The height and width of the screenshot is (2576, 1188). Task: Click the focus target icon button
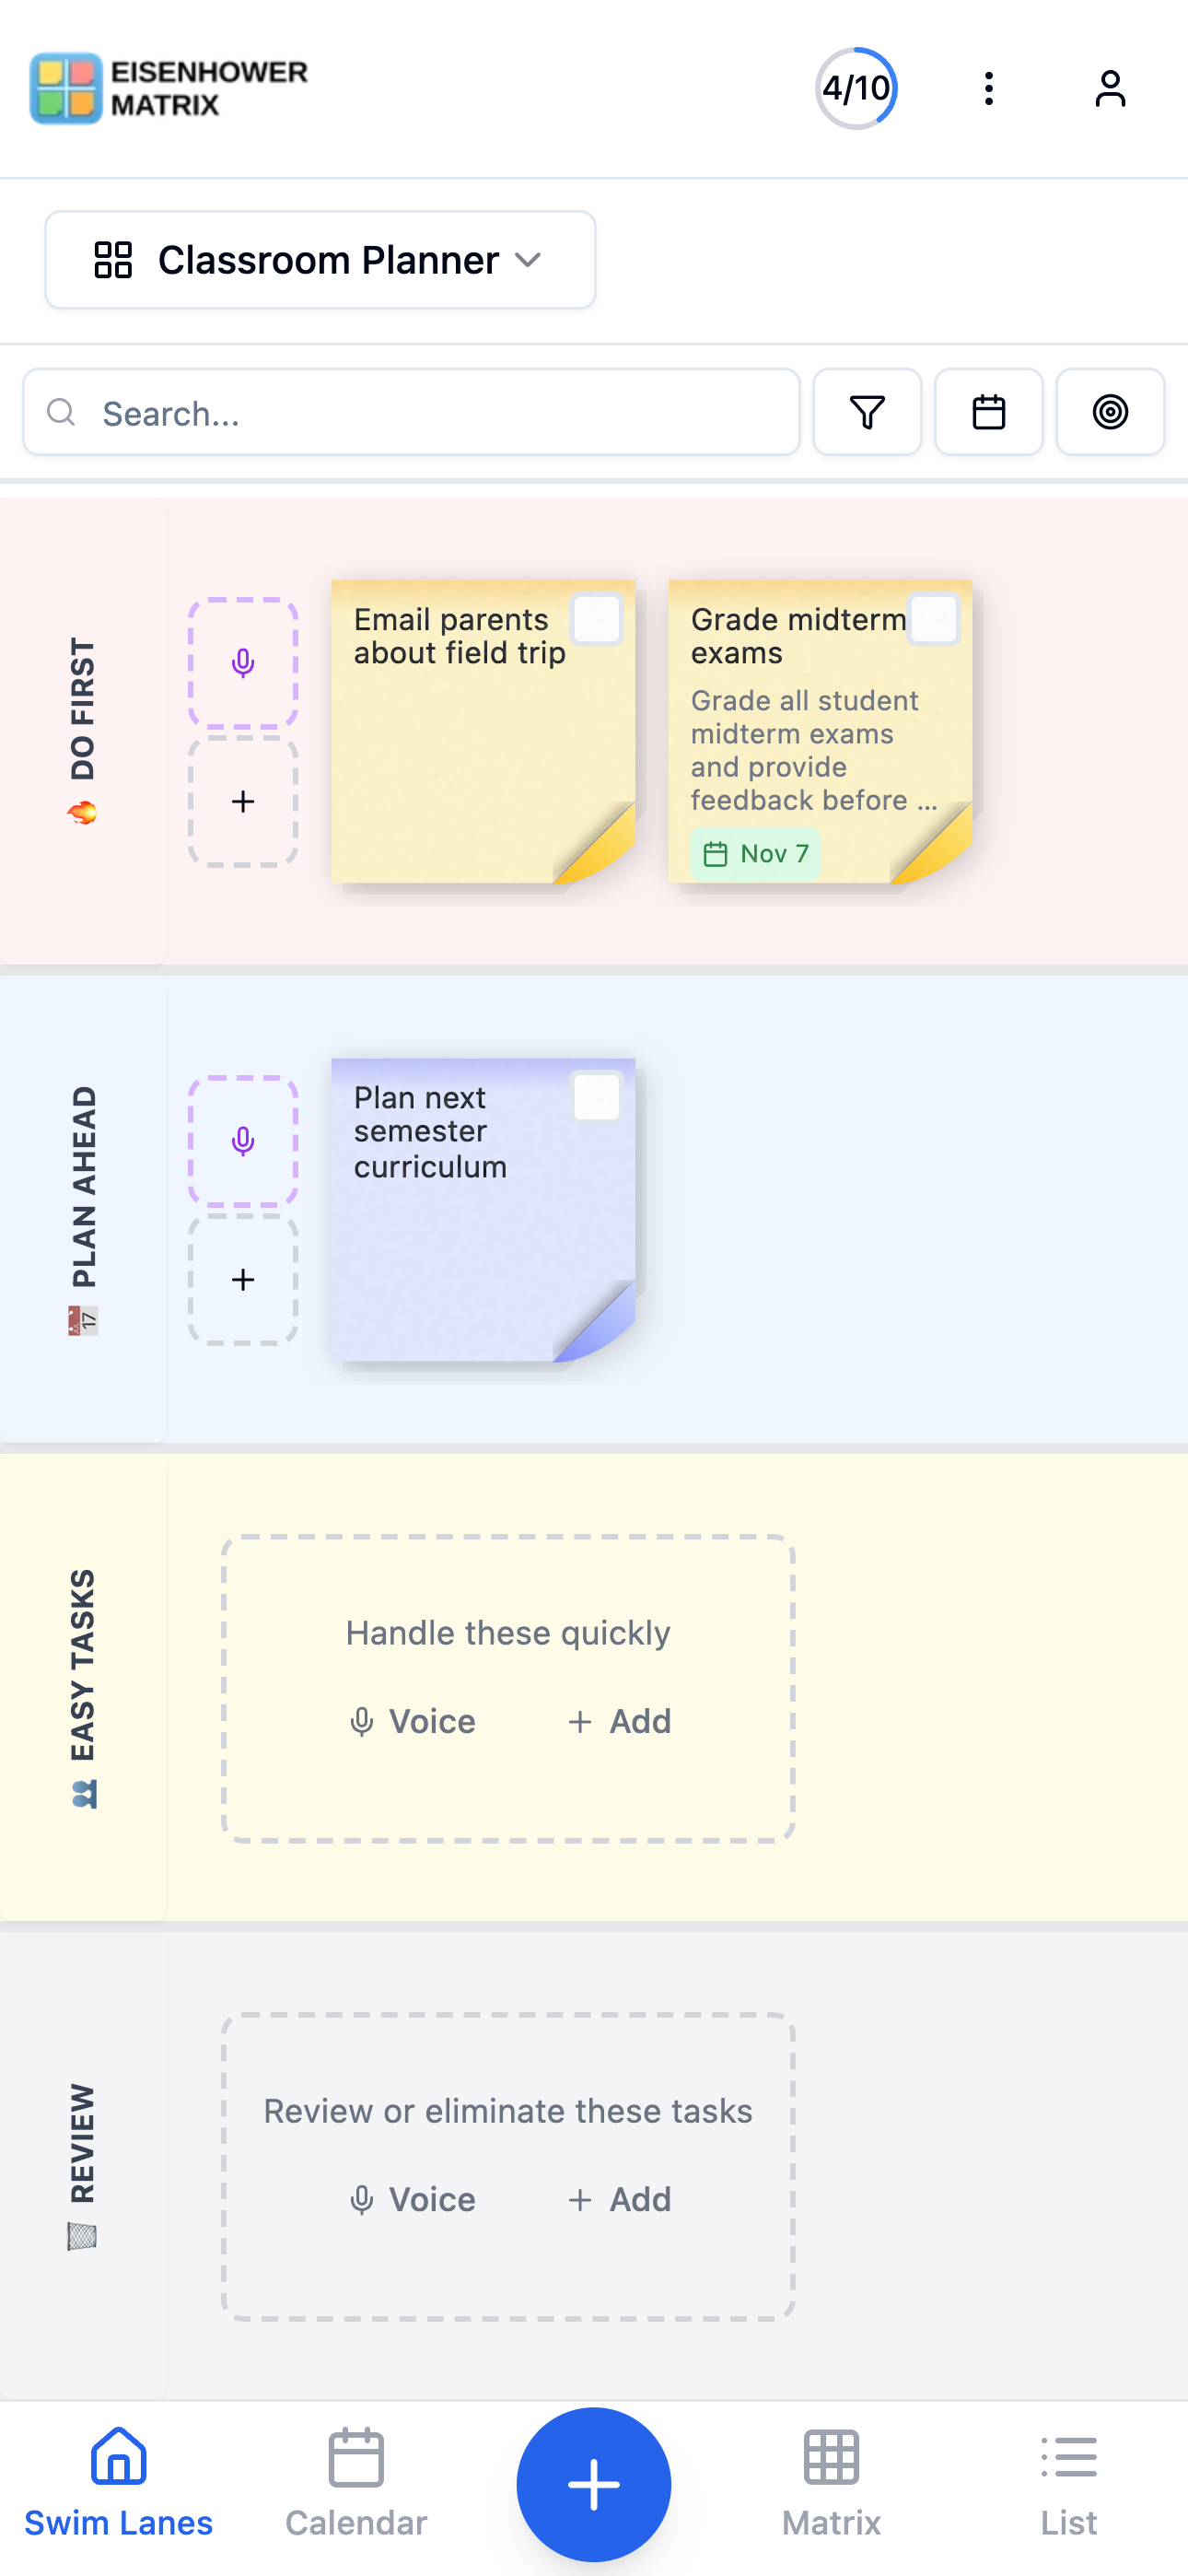[x=1110, y=412]
